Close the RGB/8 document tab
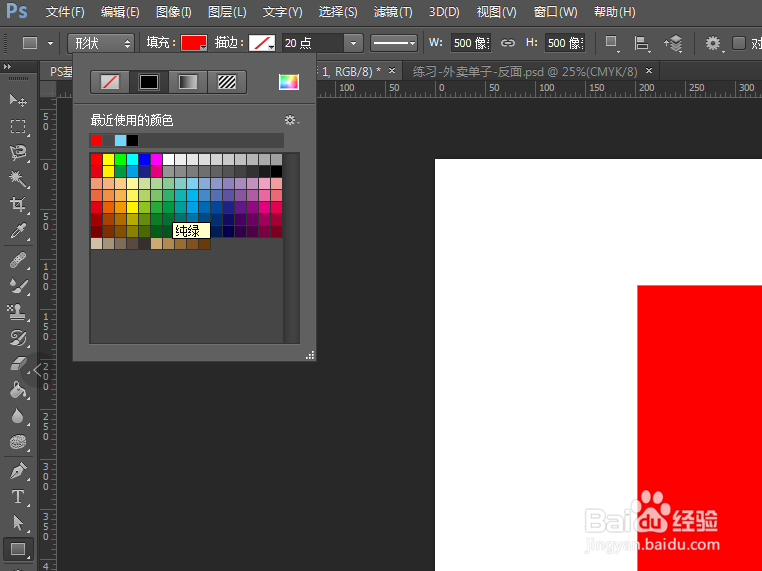The height and width of the screenshot is (571, 762). point(392,71)
